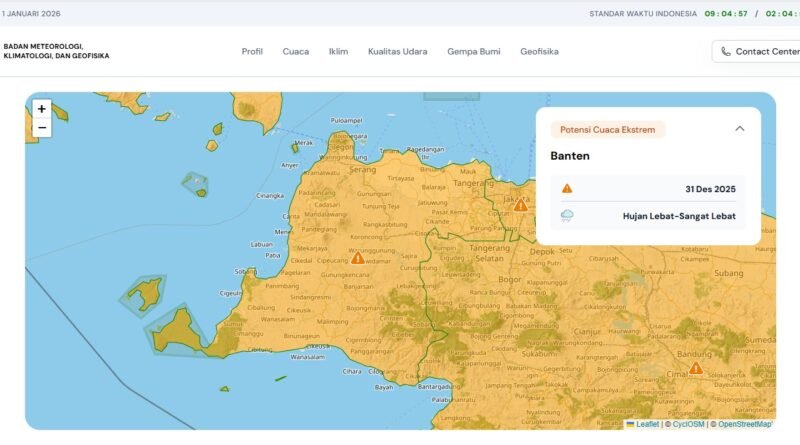Click the warning marker near Bandung

tap(695, 368)
